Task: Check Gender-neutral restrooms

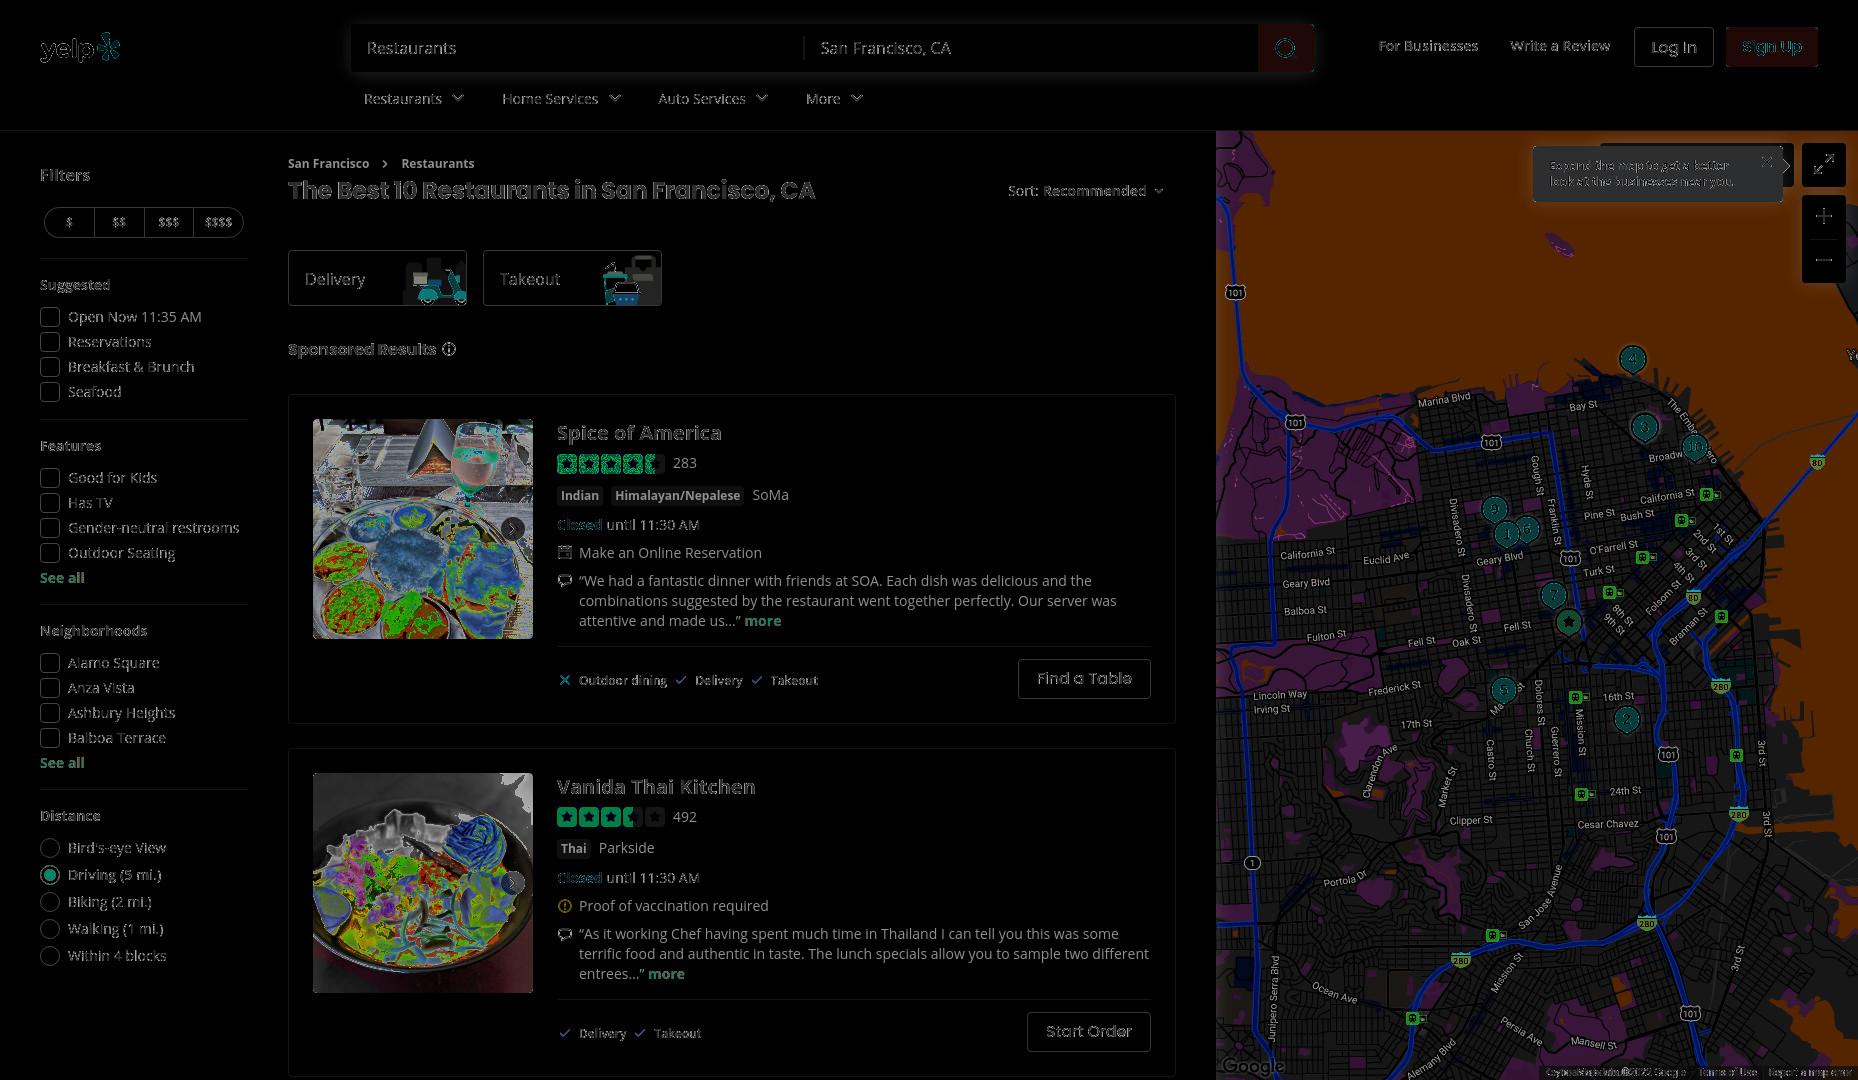Action: tap(50, 528)
